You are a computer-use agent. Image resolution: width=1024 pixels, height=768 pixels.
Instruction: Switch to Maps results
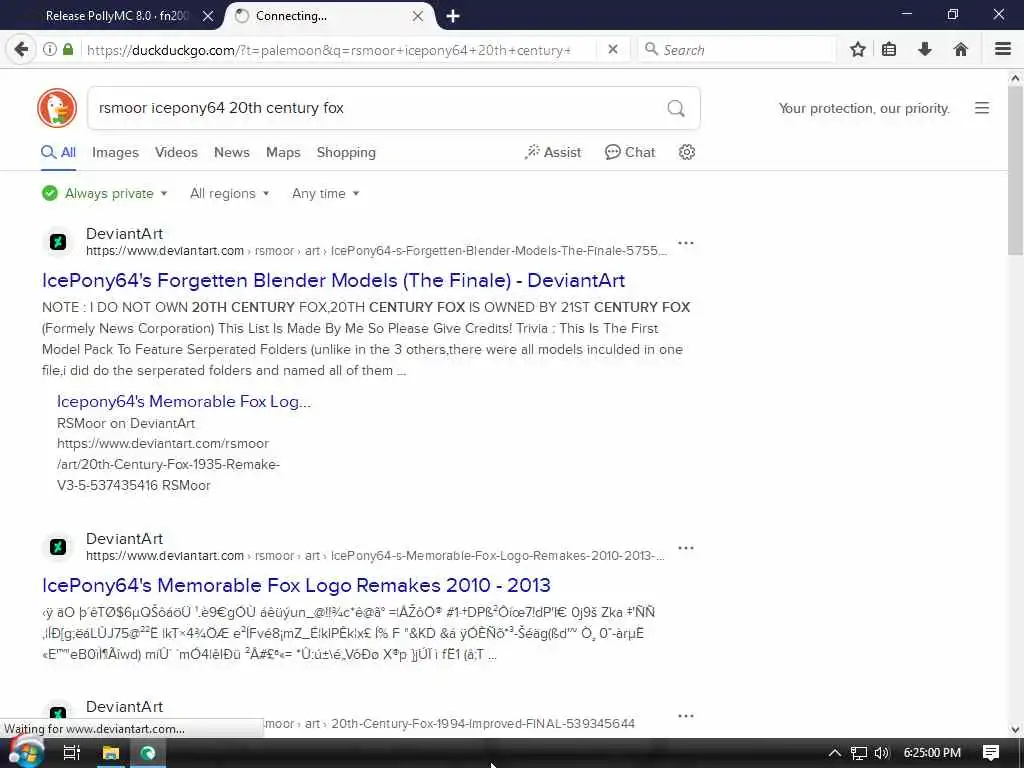(x=283, y=152)
